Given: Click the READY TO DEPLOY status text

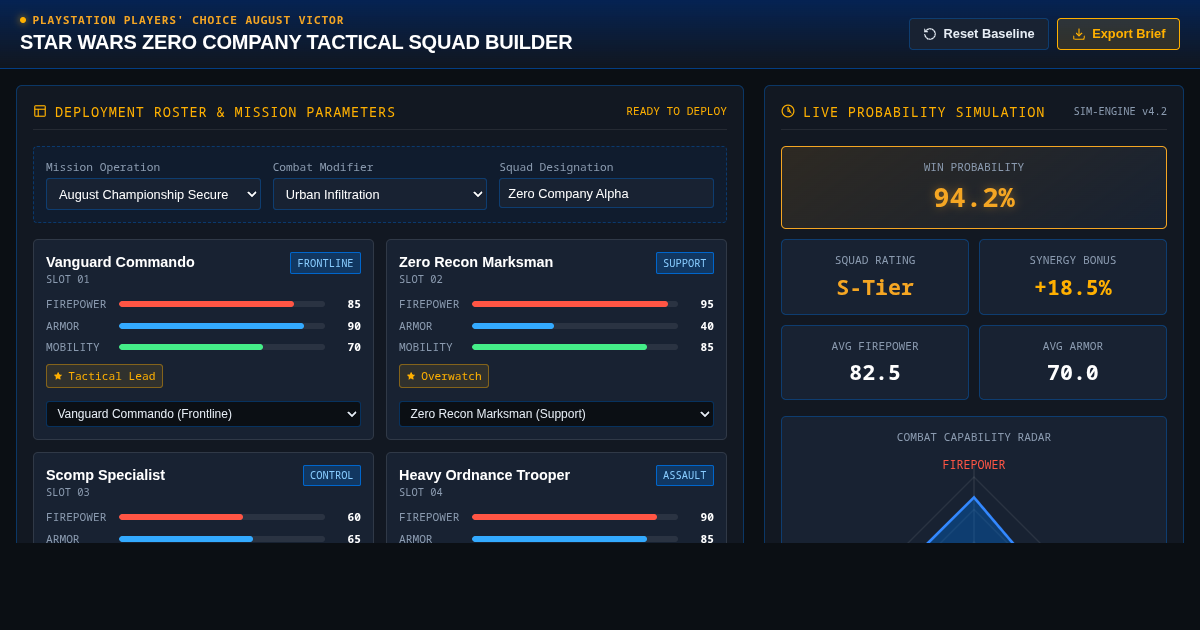Looking at the screenshot, I should click(x=677, y=111).
